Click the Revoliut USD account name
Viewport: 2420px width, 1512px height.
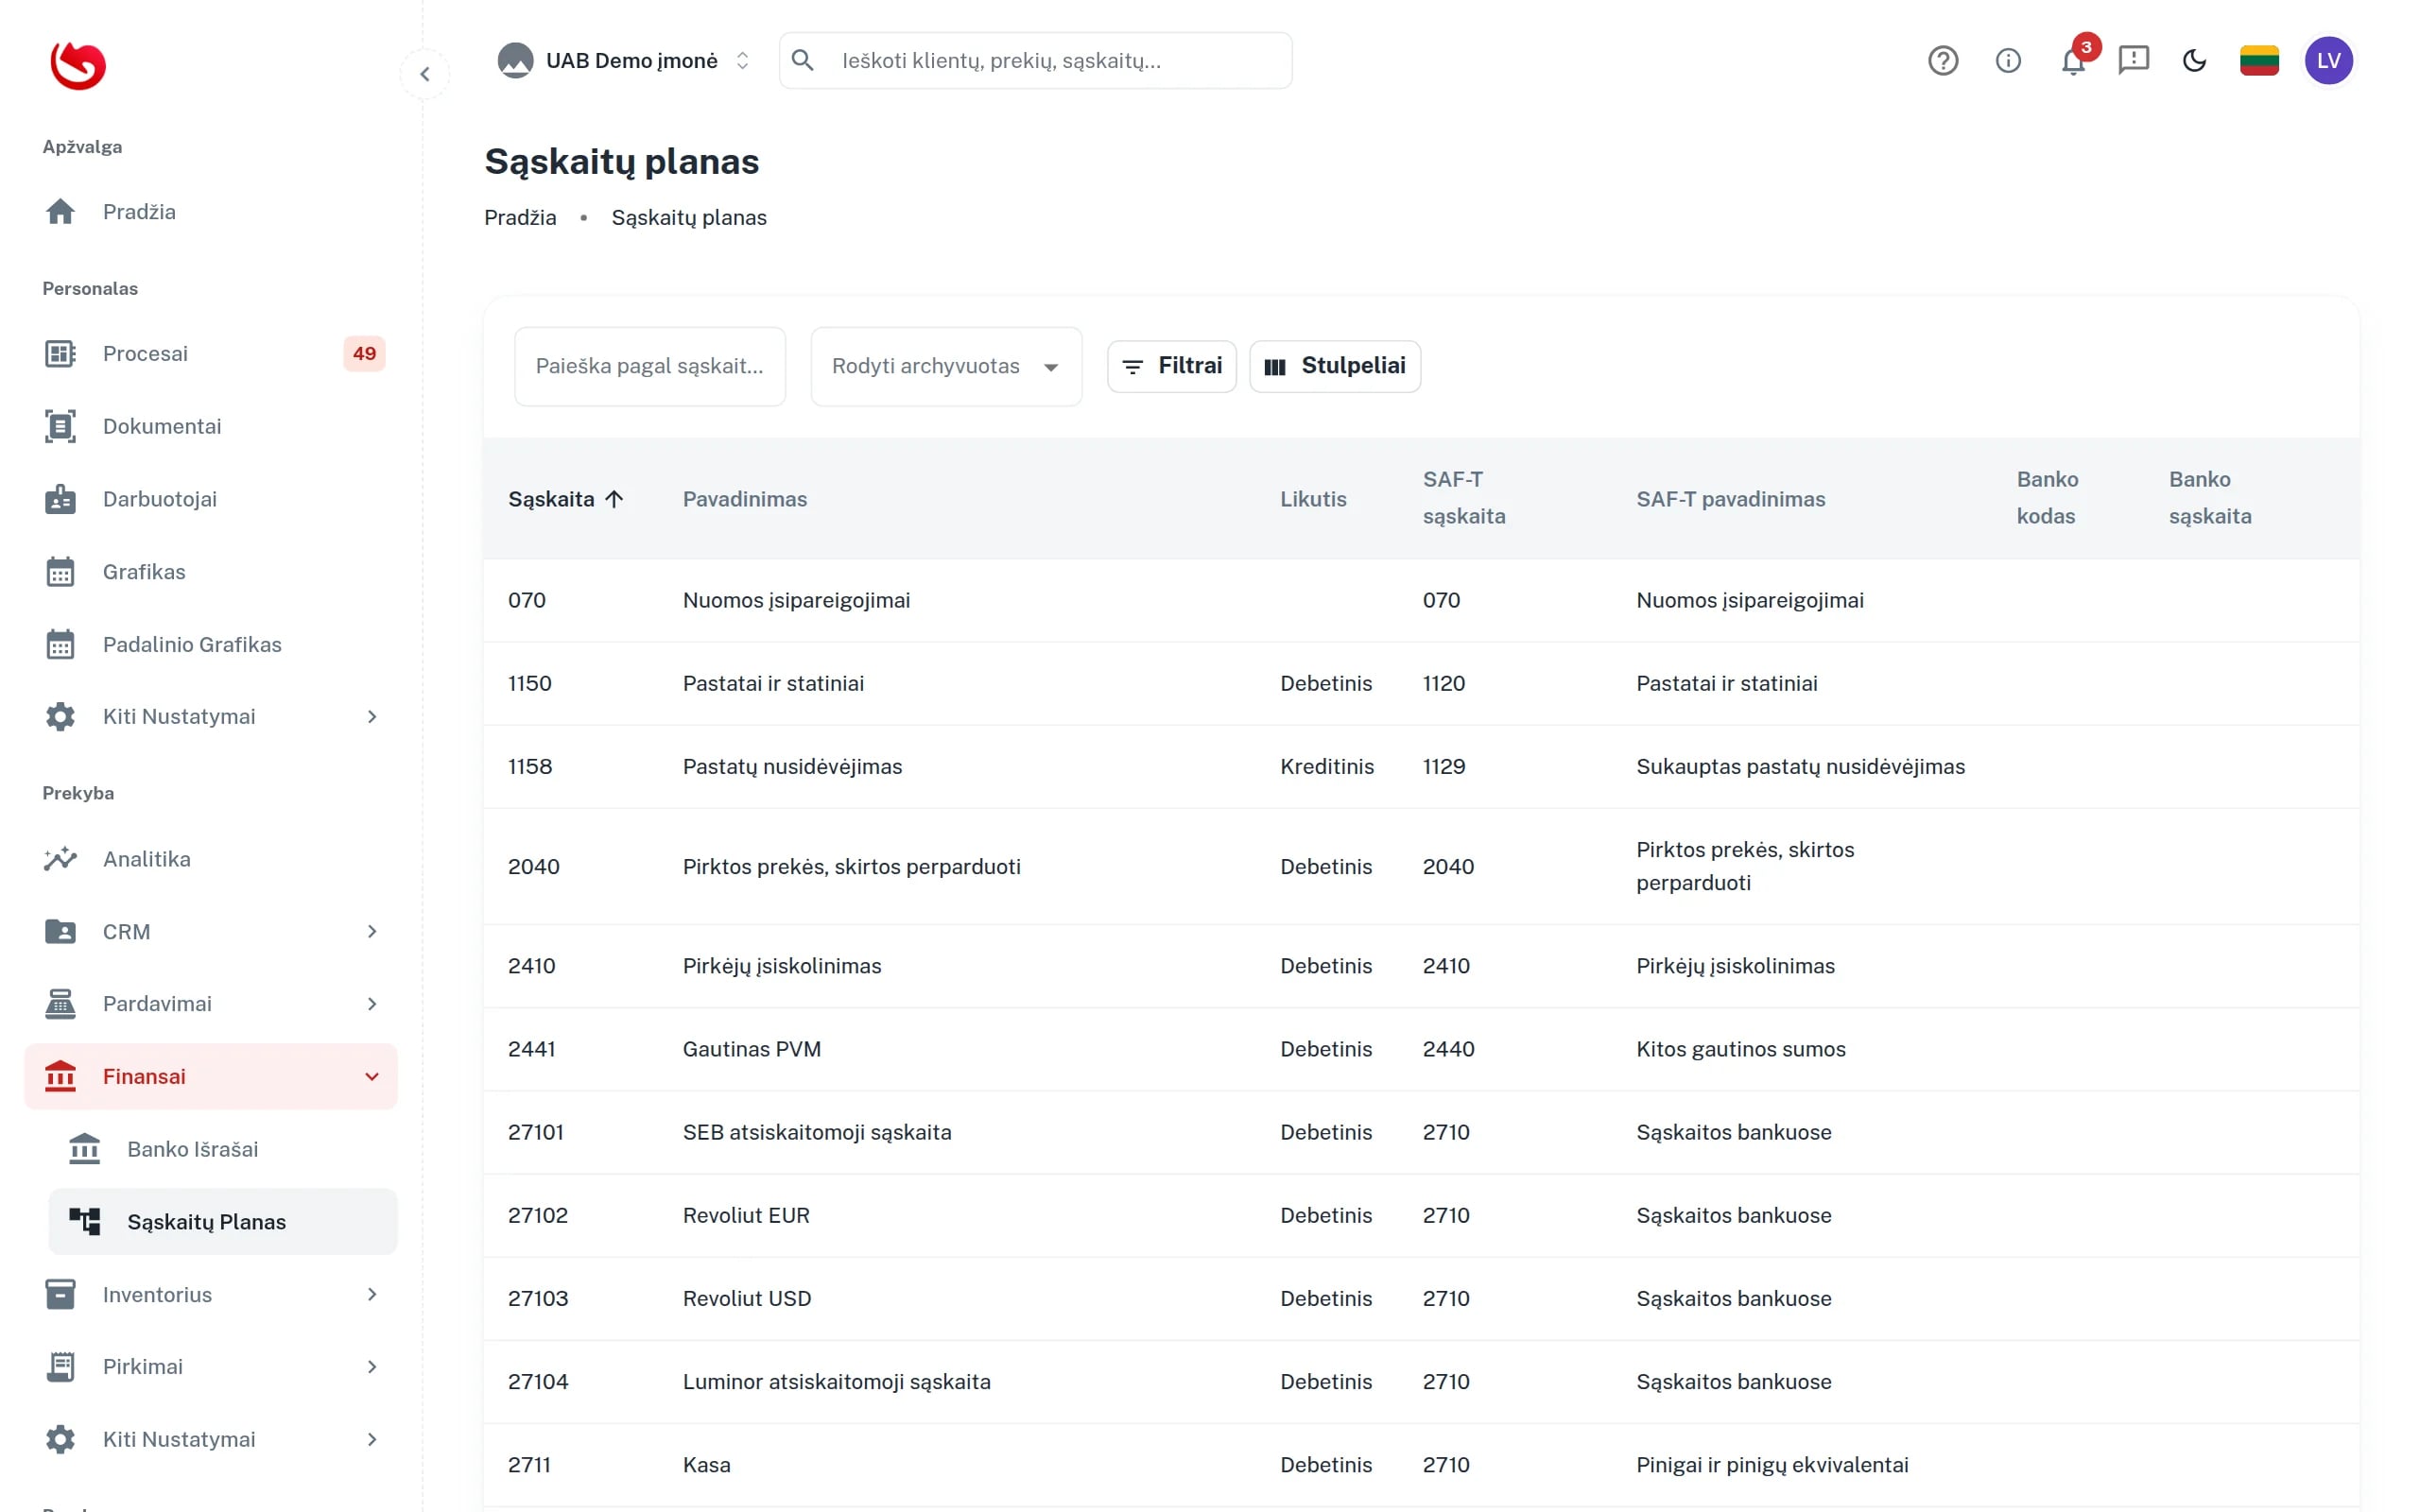(x=747, y=1298)
